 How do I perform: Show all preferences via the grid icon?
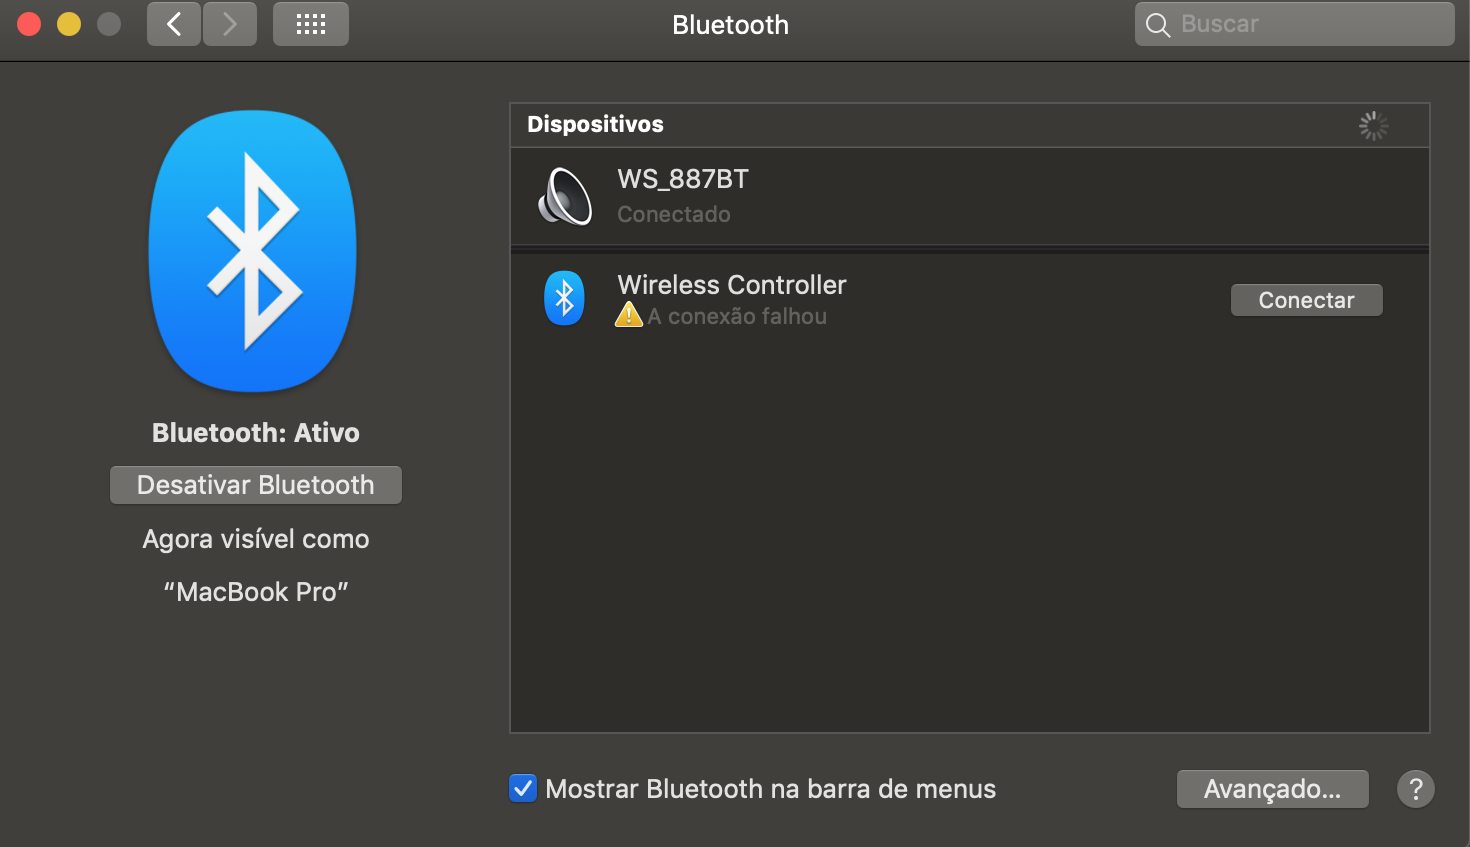(x=311, y=24)
